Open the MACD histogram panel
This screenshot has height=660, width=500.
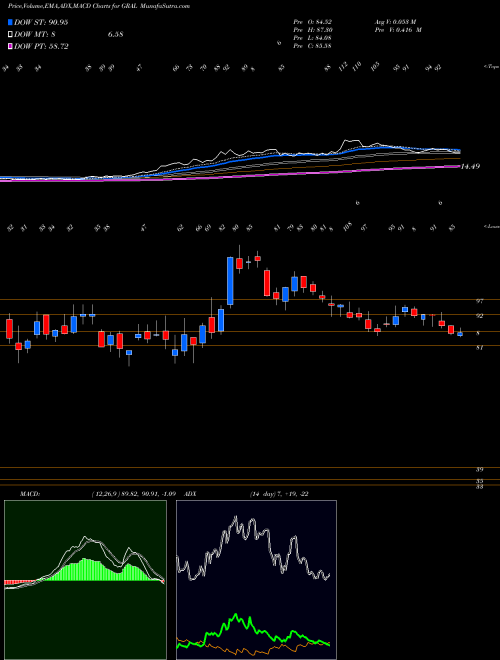(85, 580)
